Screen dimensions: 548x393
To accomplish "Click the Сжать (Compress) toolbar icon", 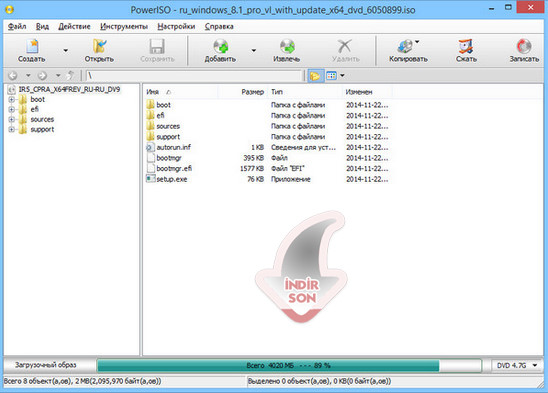I will click(466, 50).
